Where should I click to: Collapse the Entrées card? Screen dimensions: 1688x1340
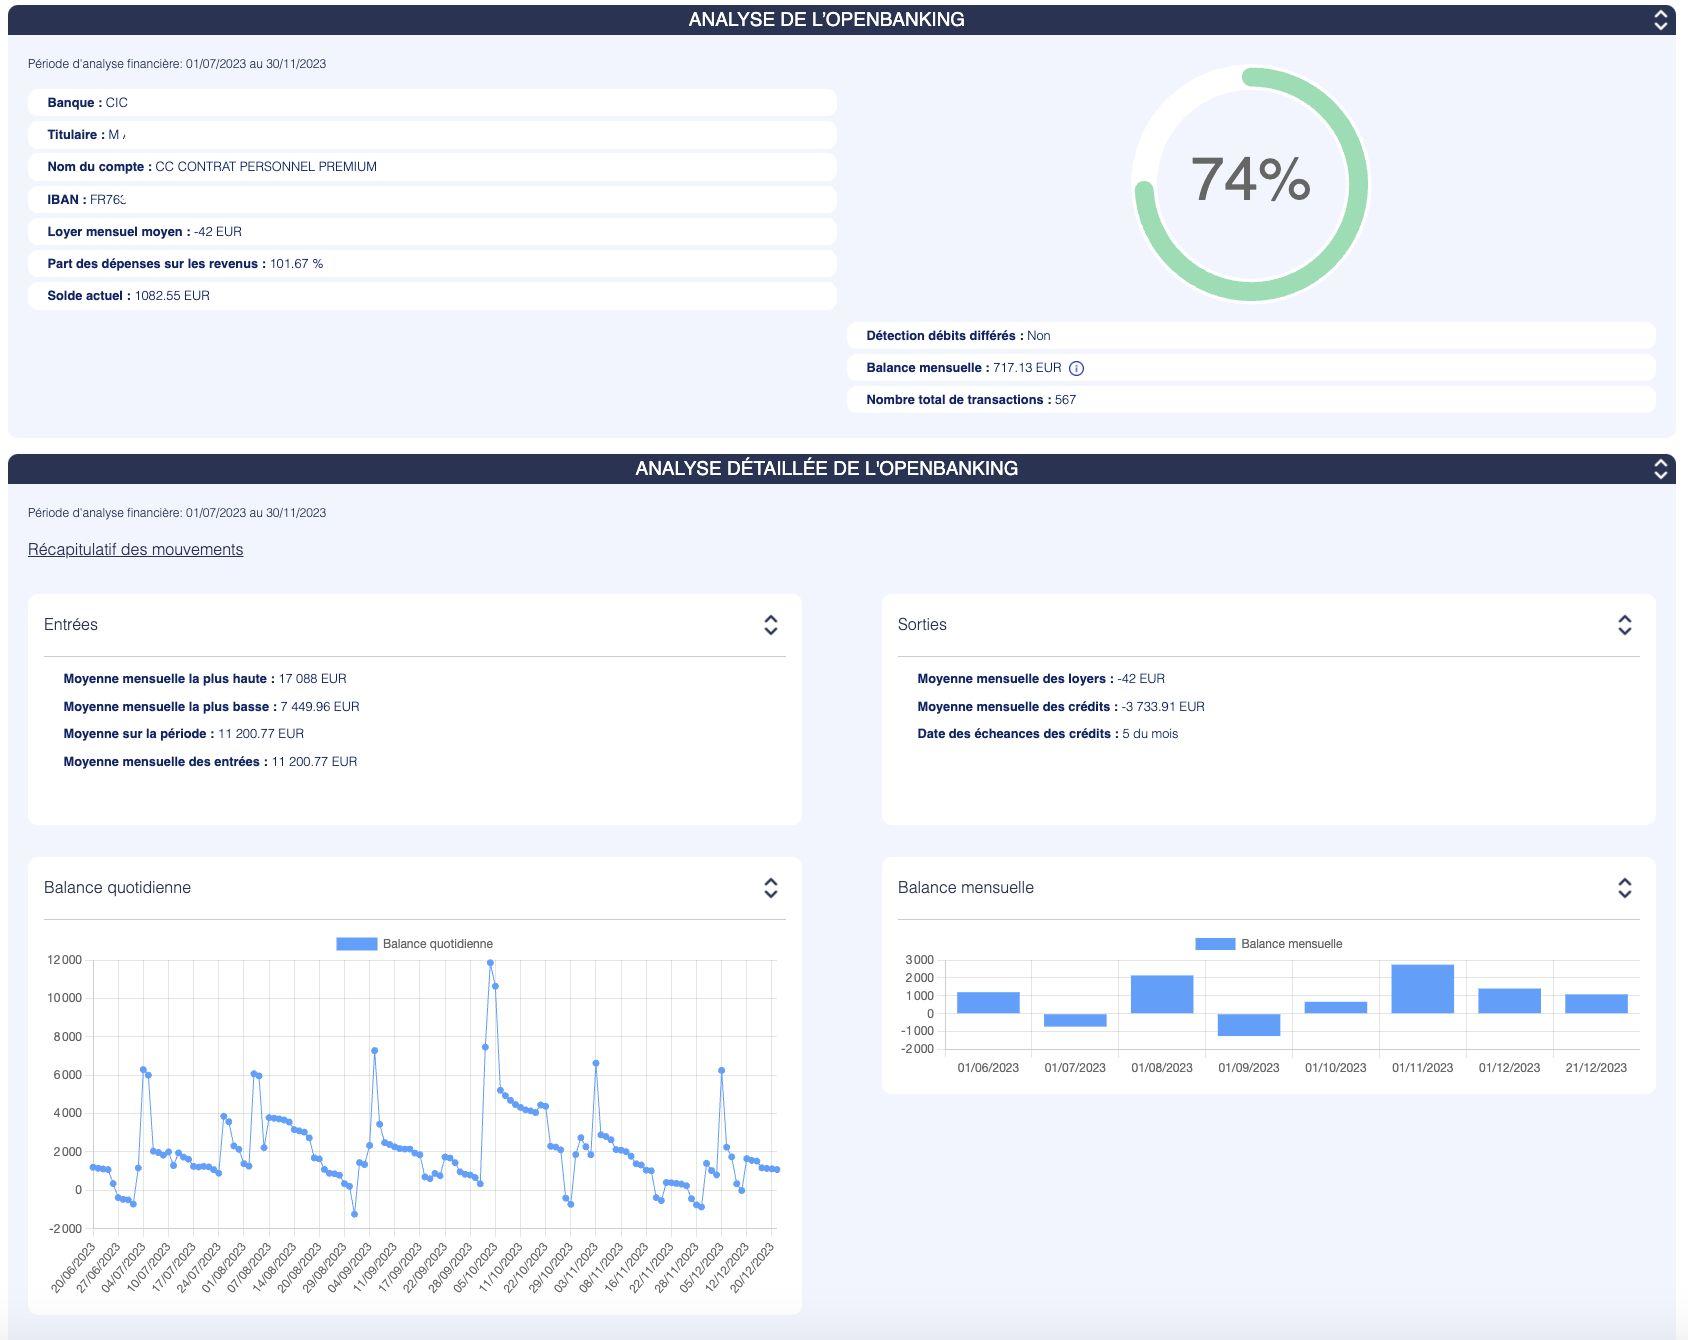pos(771,625)
